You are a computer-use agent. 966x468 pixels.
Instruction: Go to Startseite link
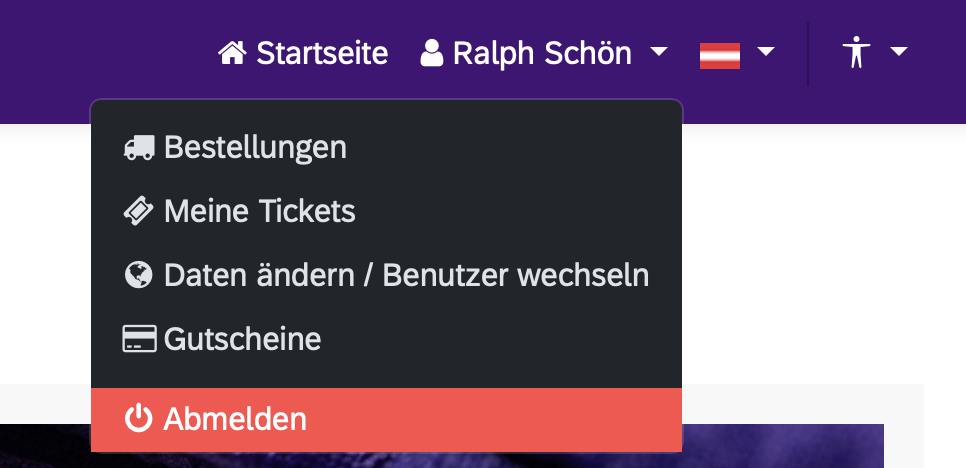(x=322, y=52)
